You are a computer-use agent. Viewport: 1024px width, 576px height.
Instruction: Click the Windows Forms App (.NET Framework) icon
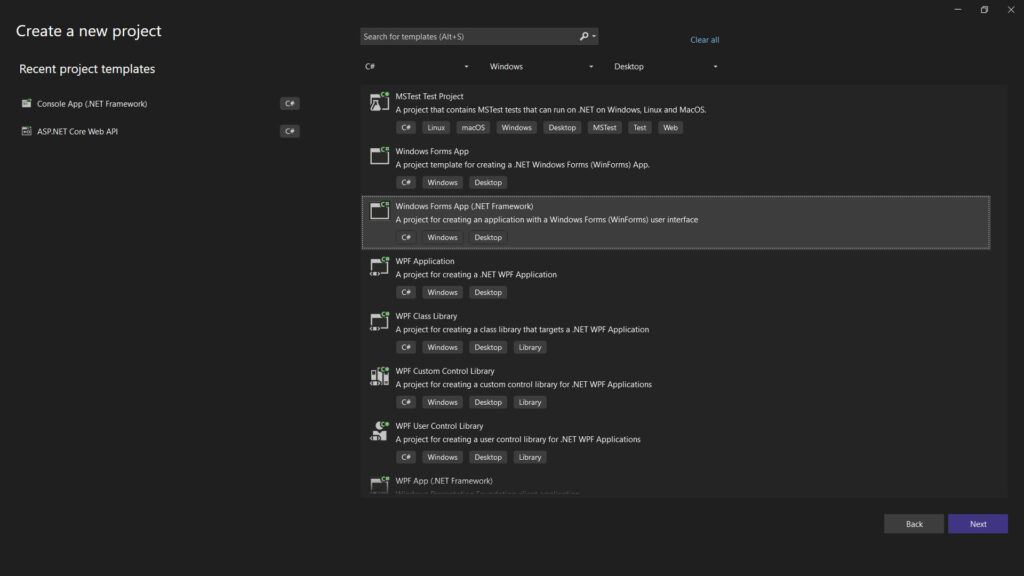point(379,210)
